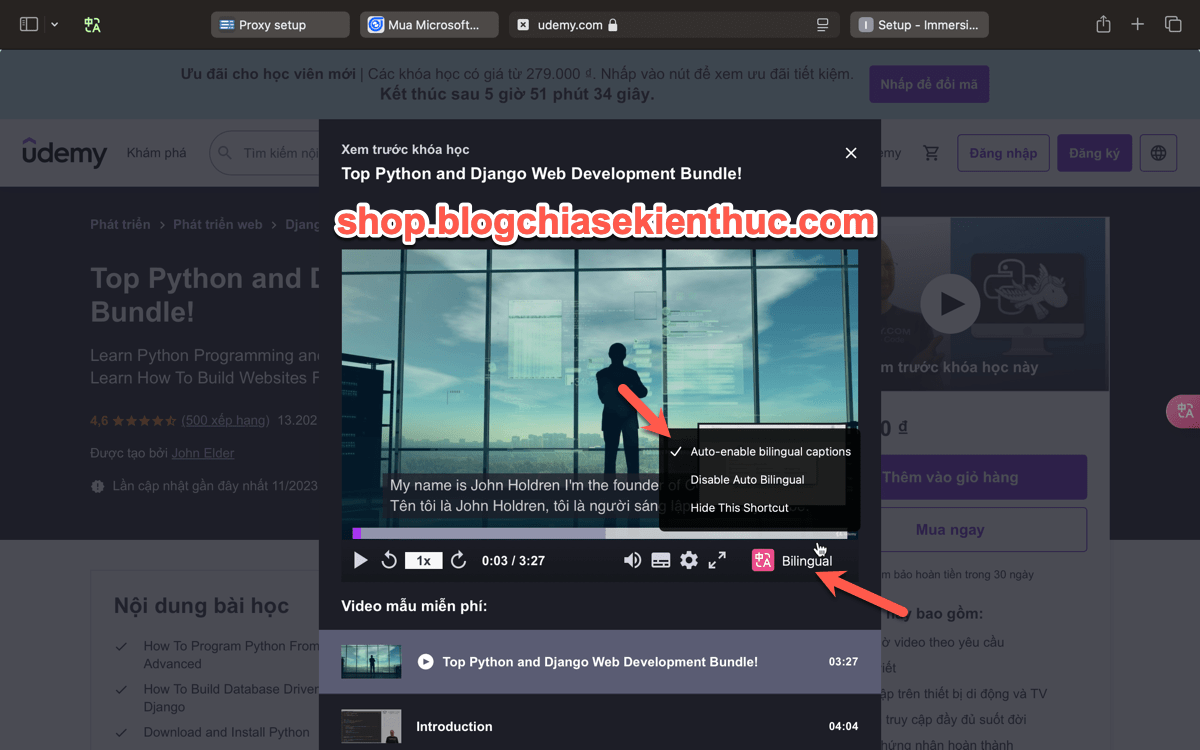Open the John Elder instructor link

(x=203, y=453)
